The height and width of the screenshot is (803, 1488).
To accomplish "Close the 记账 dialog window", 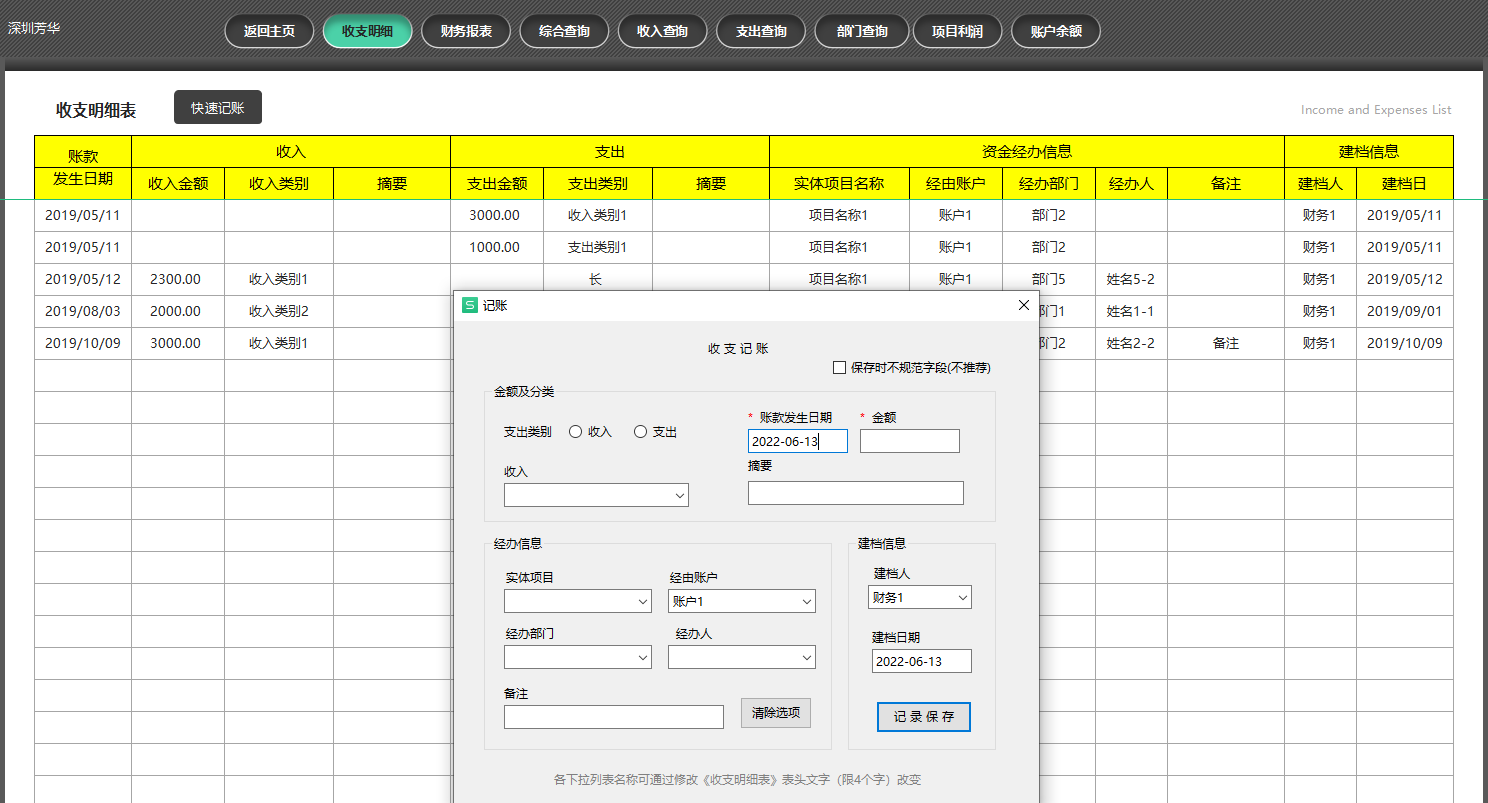I will point(1023,306).
